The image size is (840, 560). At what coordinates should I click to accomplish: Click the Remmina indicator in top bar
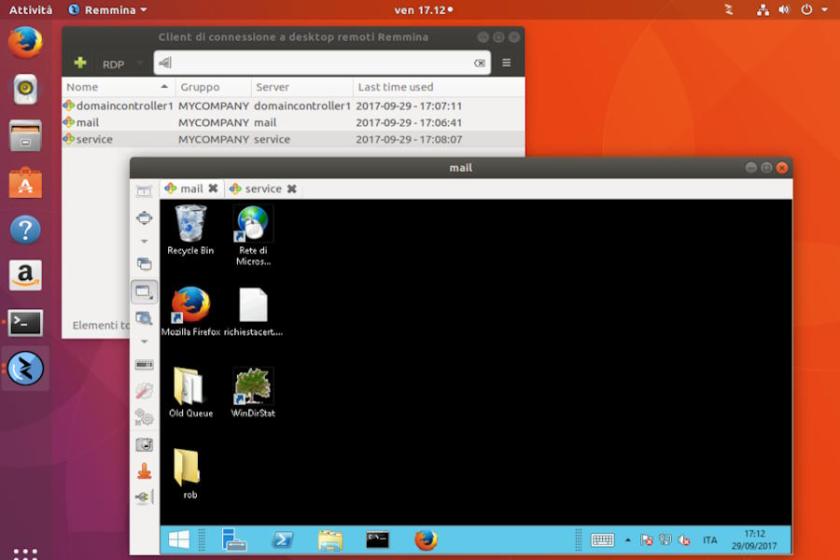[729, 10]
